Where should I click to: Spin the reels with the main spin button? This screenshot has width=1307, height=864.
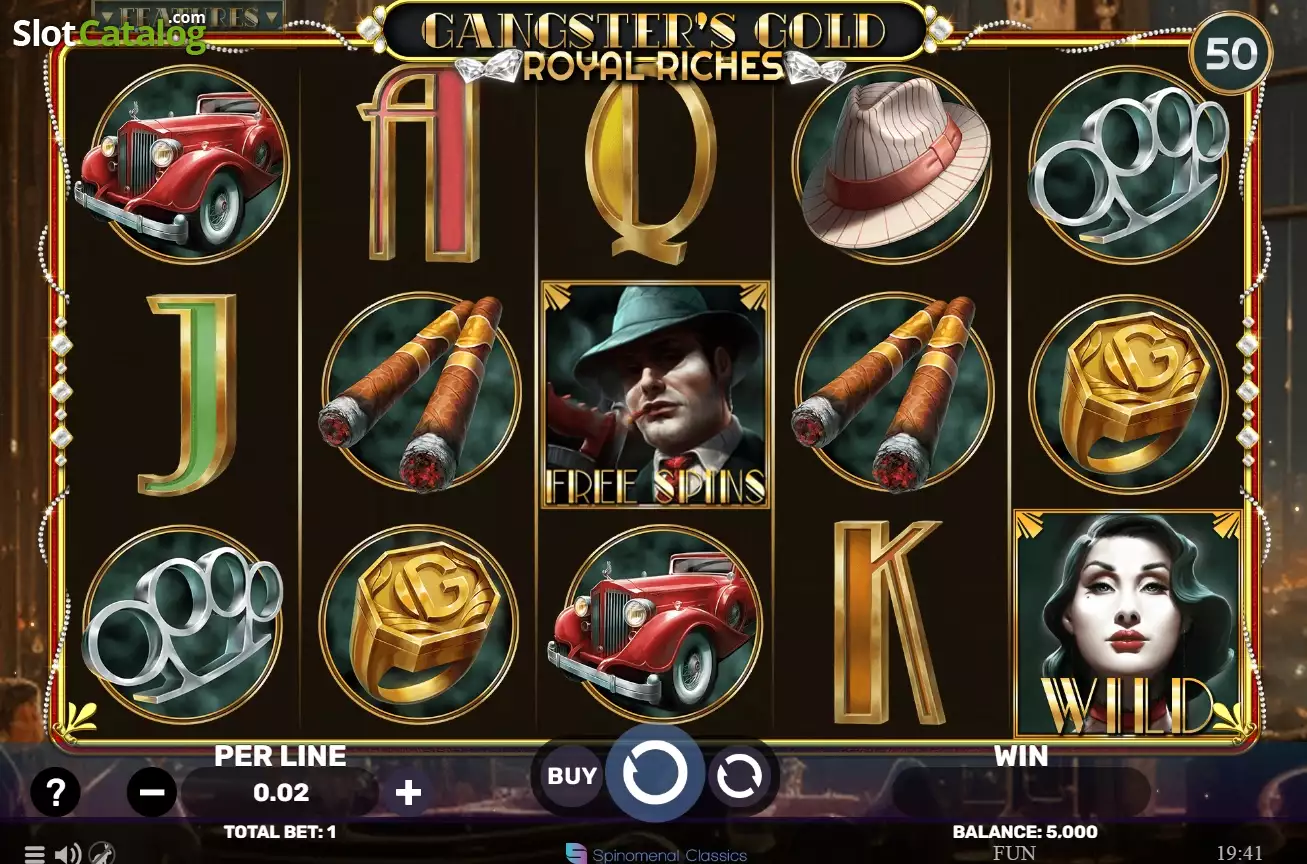(x=655, y=773)
